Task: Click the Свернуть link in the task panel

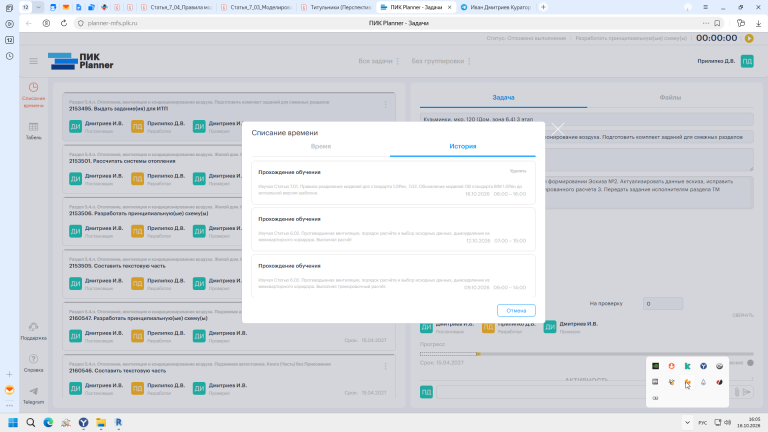Action: tap(743, 315)
